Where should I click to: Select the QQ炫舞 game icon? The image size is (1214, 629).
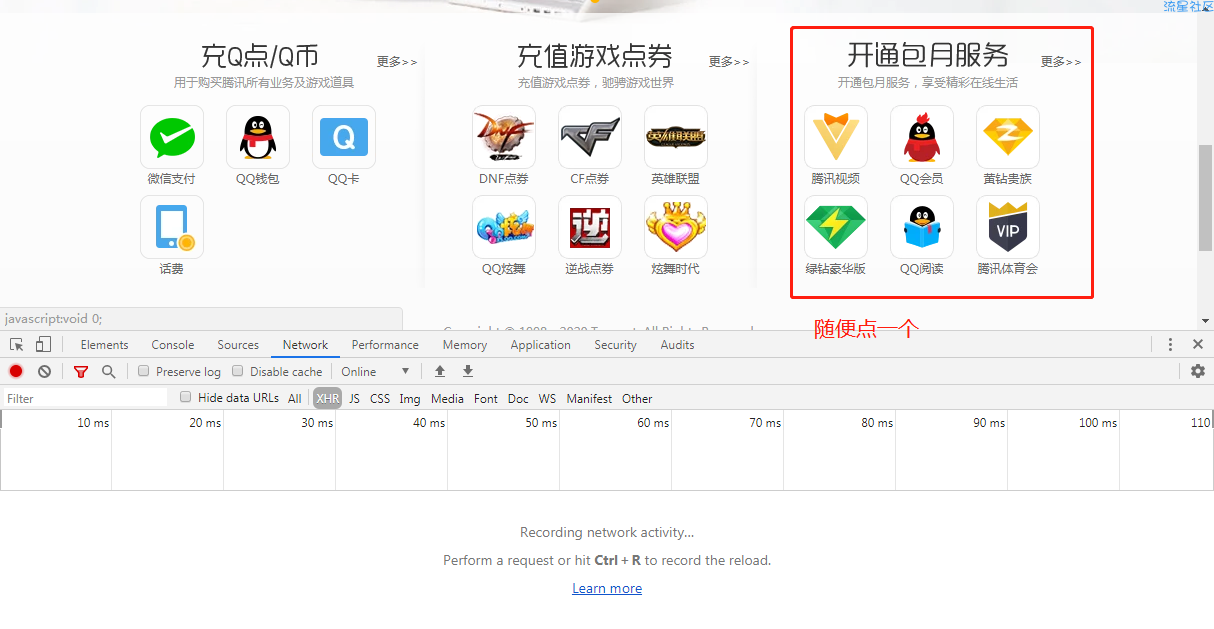503,227
